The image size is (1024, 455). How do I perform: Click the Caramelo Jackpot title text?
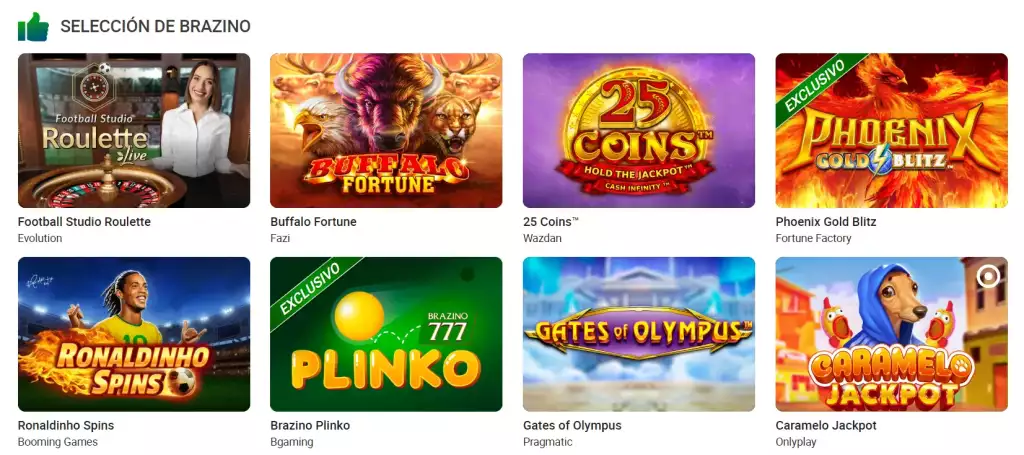pyautogui.click(x=825, y=426)
